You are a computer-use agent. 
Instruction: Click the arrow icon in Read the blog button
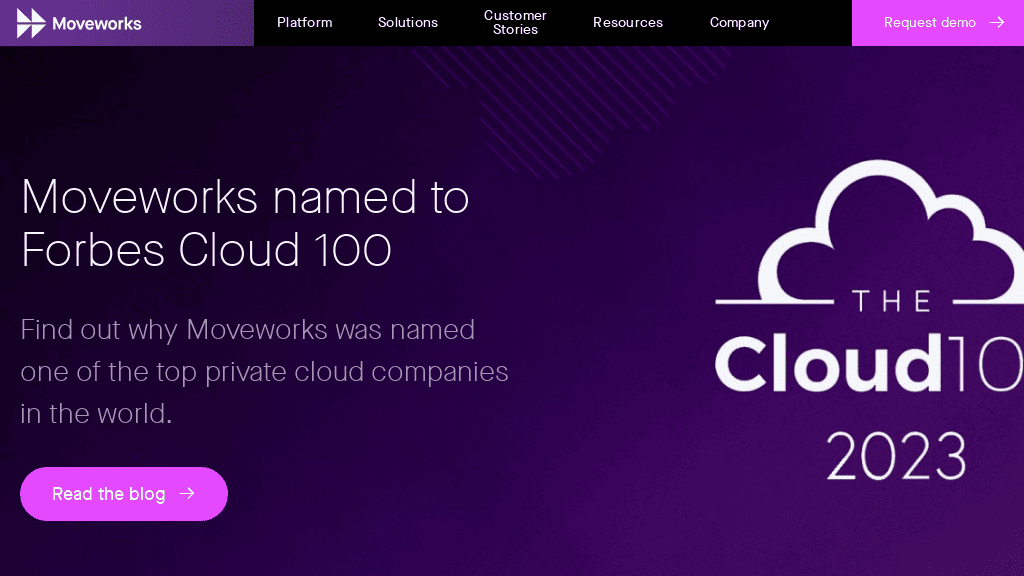(x=187, y=493)
